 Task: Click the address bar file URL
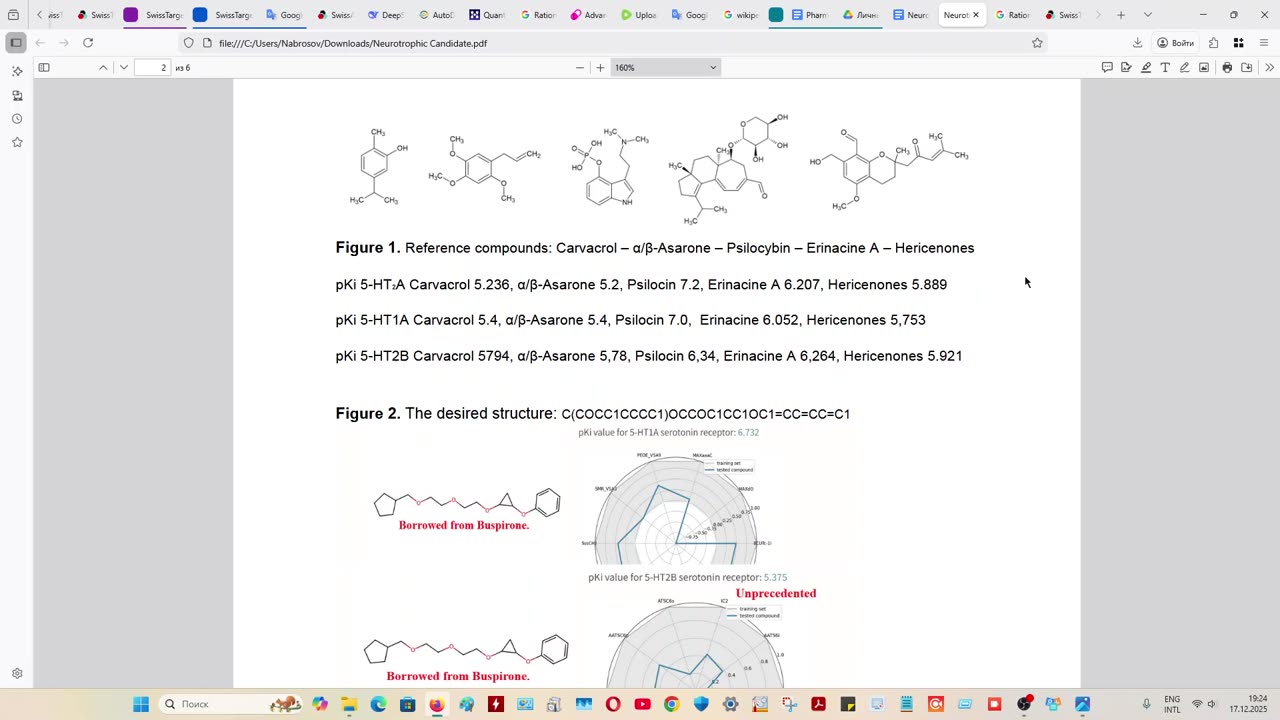[353, 43]
